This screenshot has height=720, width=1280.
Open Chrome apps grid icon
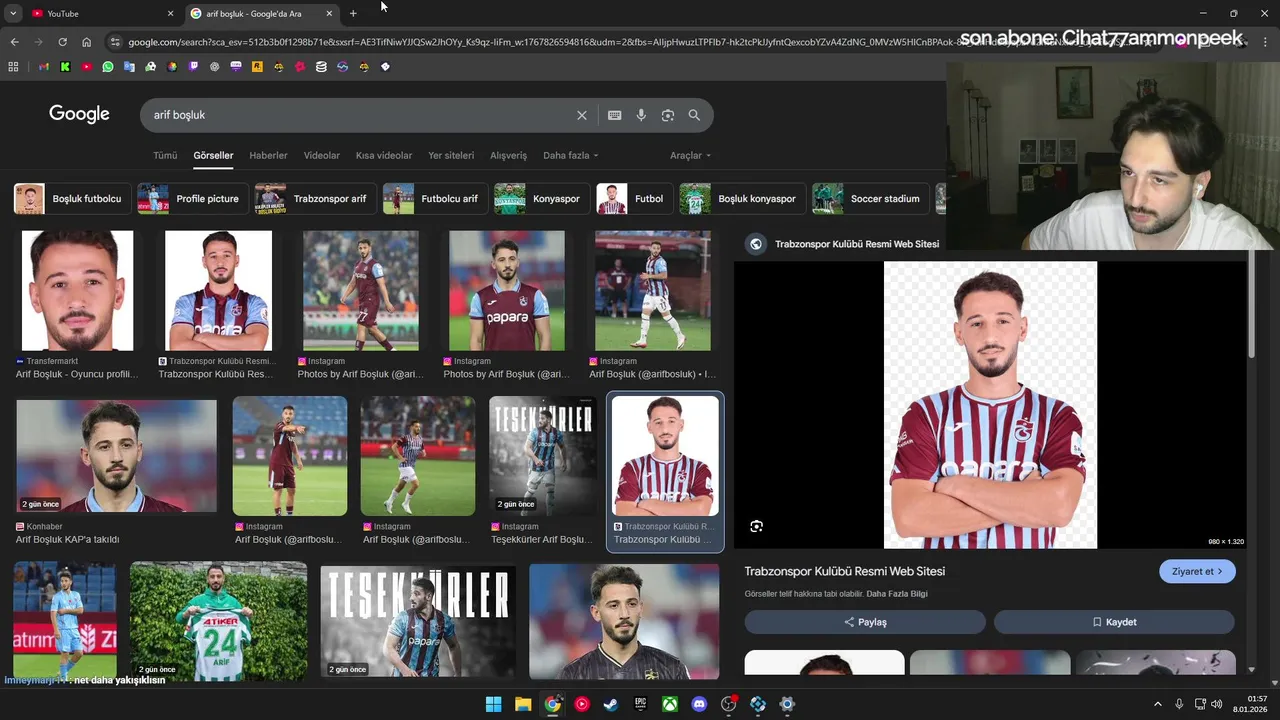[x=13, y=67]
